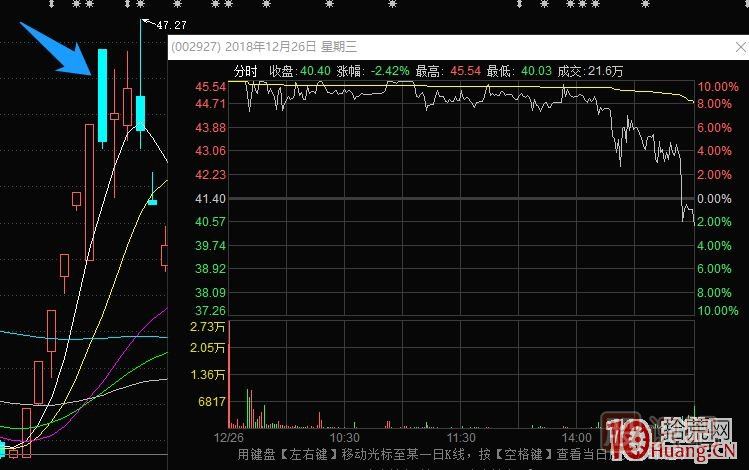Click the 11:30 time axis marker

[x=460, y=438]
